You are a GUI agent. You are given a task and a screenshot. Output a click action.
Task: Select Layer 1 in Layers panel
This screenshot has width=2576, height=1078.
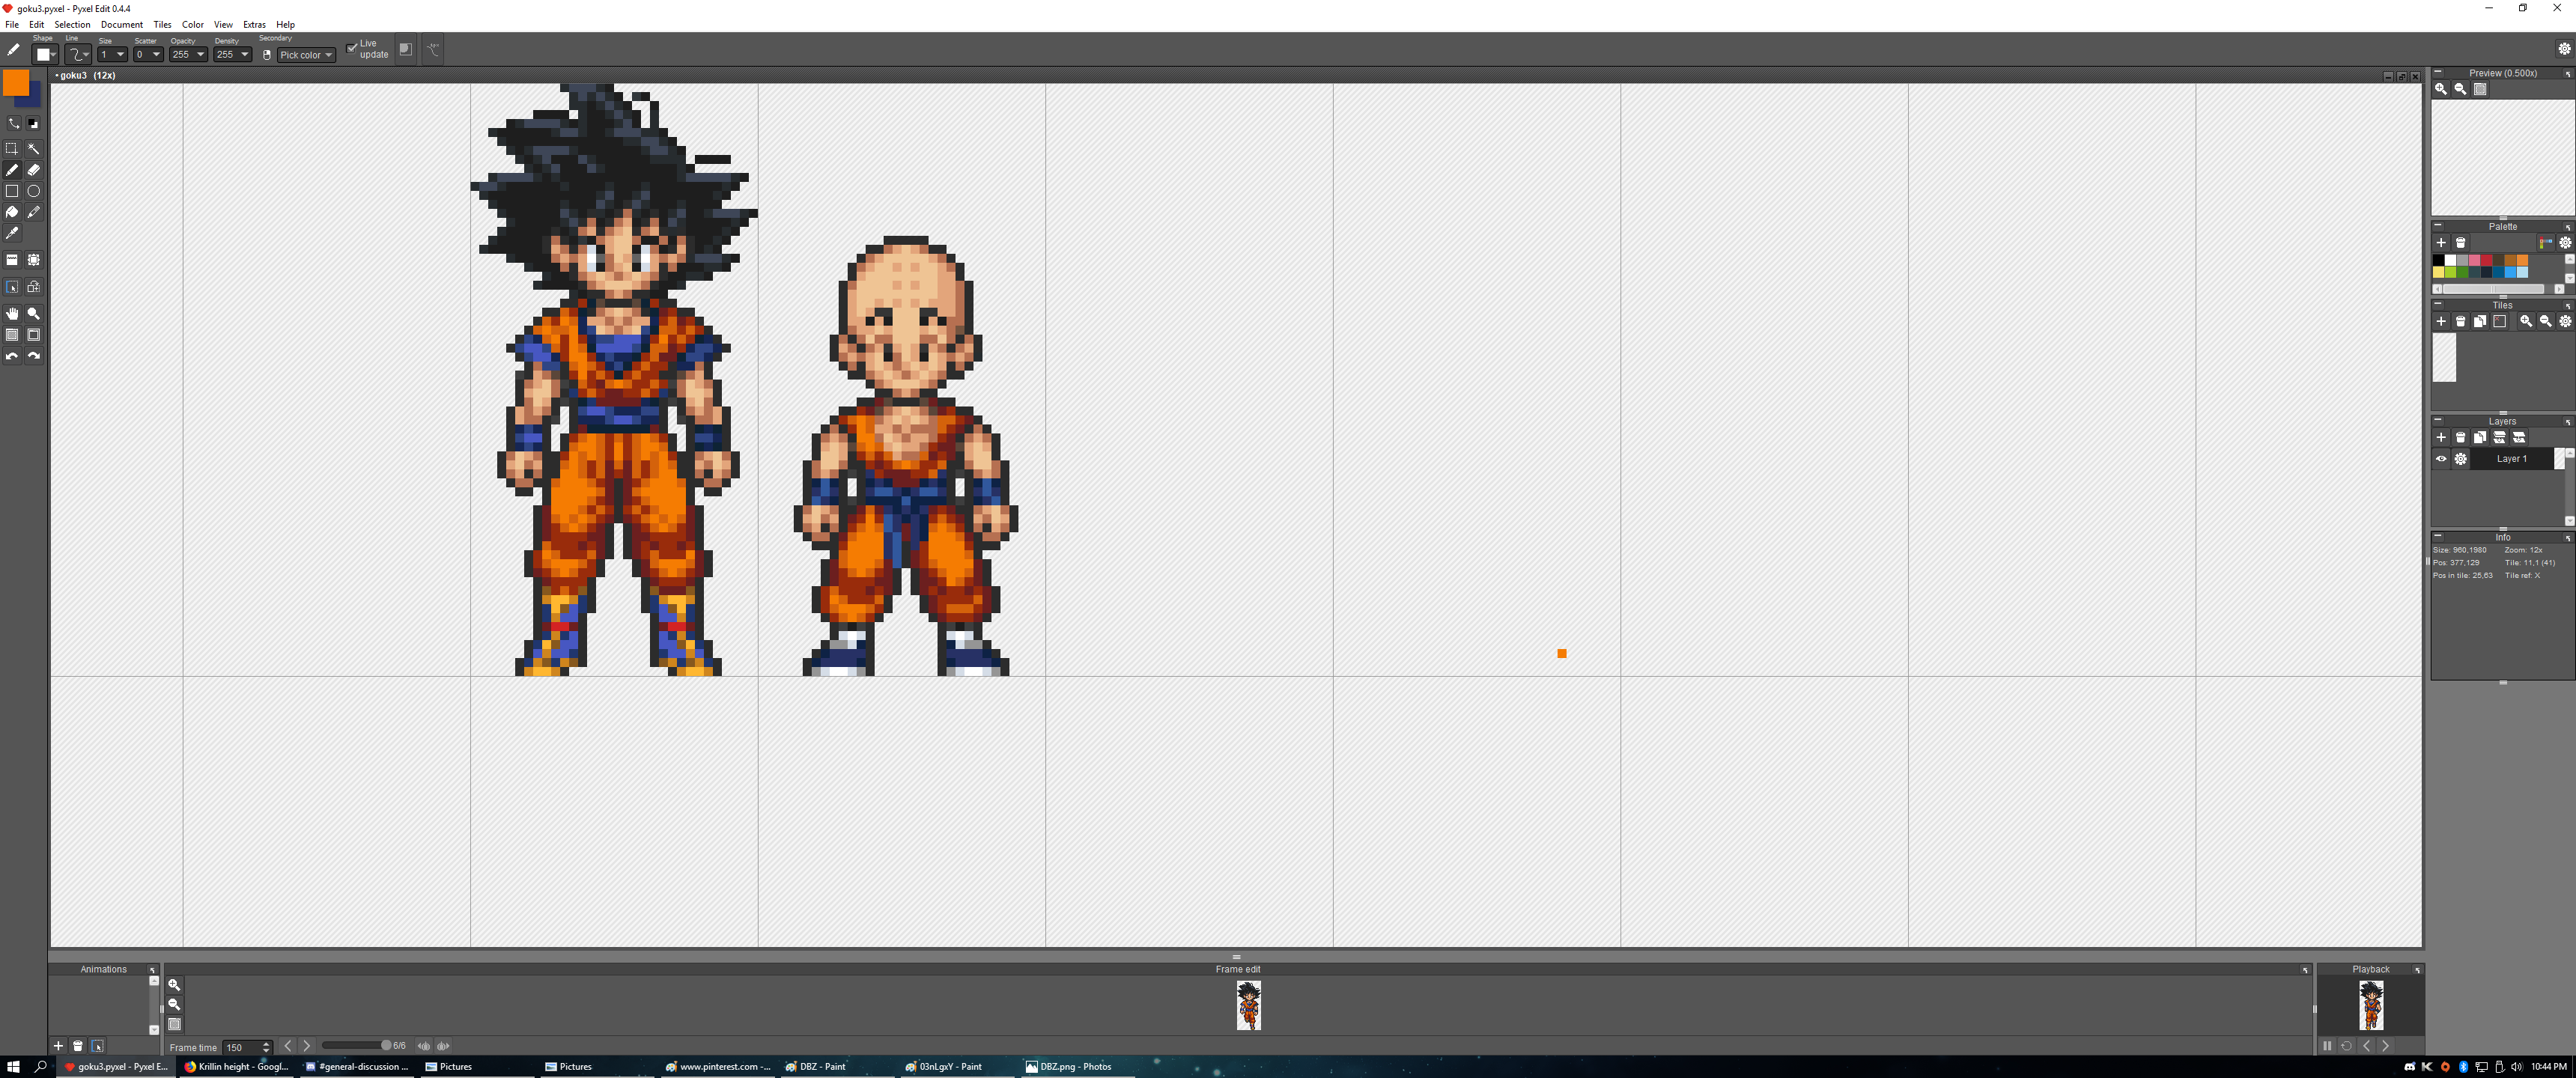point(2511,459)
